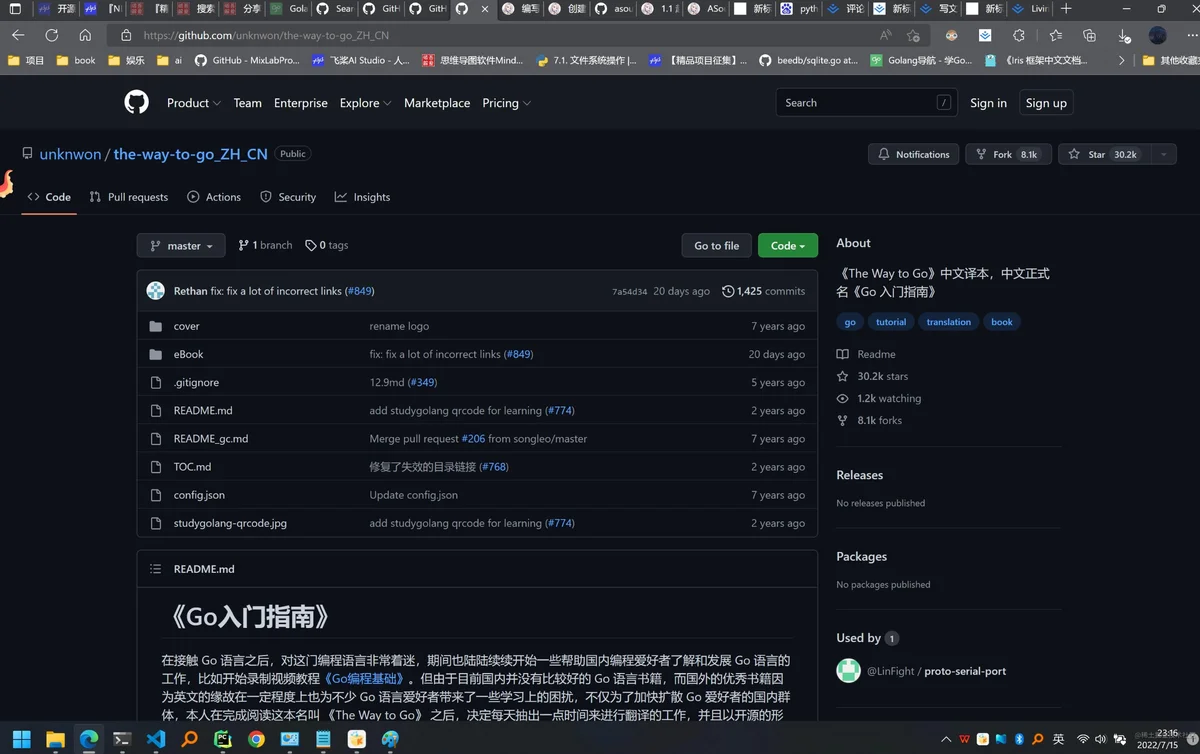This screenshot has height=754, width=1200.
Task: Click the Sign up button
Action: coord(1046,103)
